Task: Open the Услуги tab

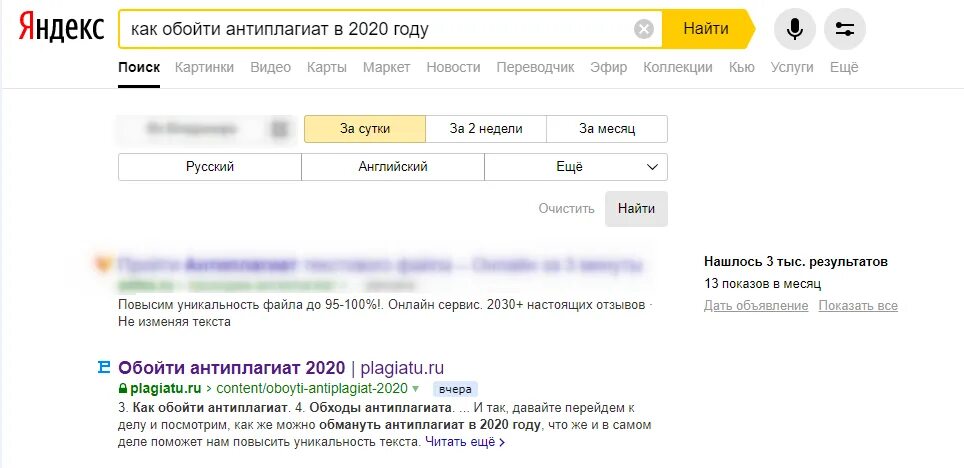Action: click(792, 68)
